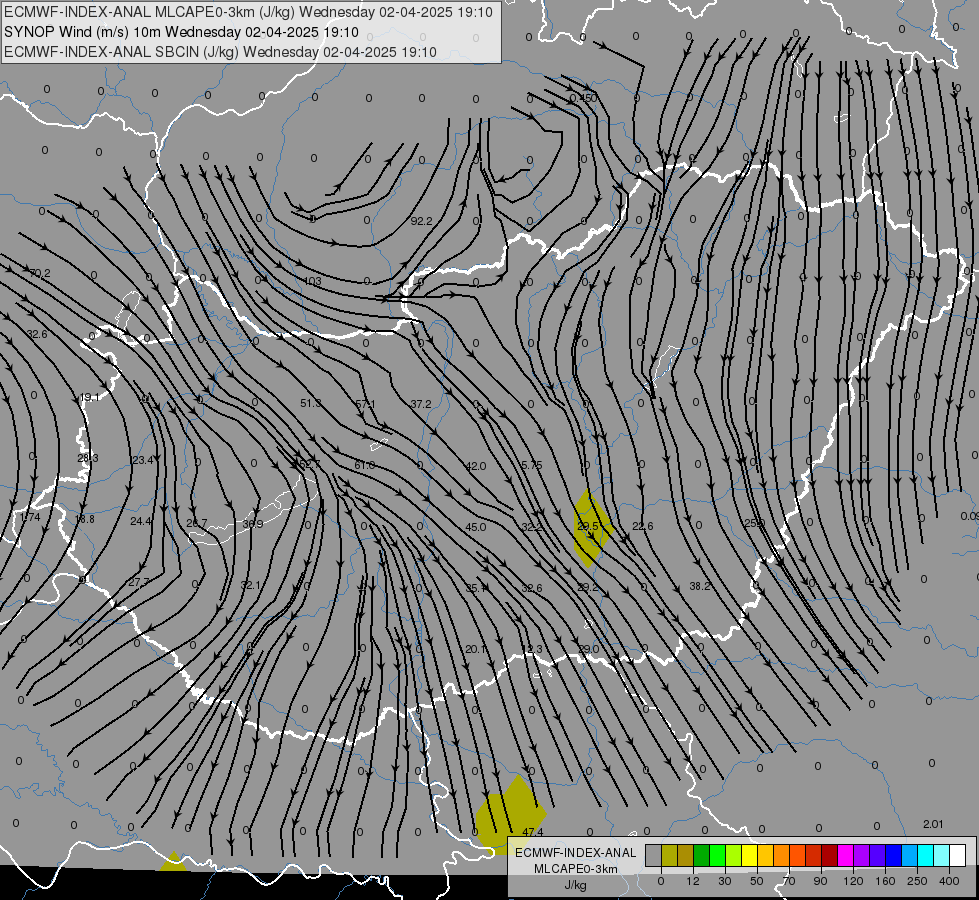
Task: Select the white swatch at the scale end
Action: [x=958, y=855]
